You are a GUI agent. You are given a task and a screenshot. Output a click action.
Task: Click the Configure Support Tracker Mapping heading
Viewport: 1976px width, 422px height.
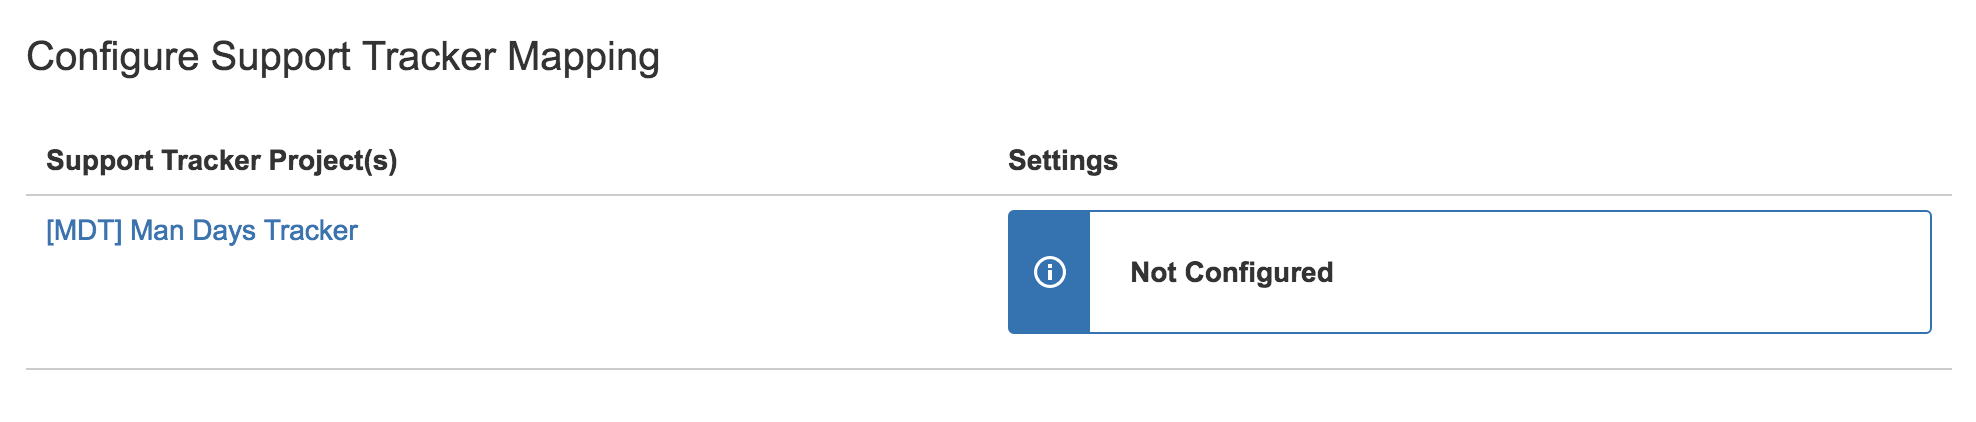(343, 57)
